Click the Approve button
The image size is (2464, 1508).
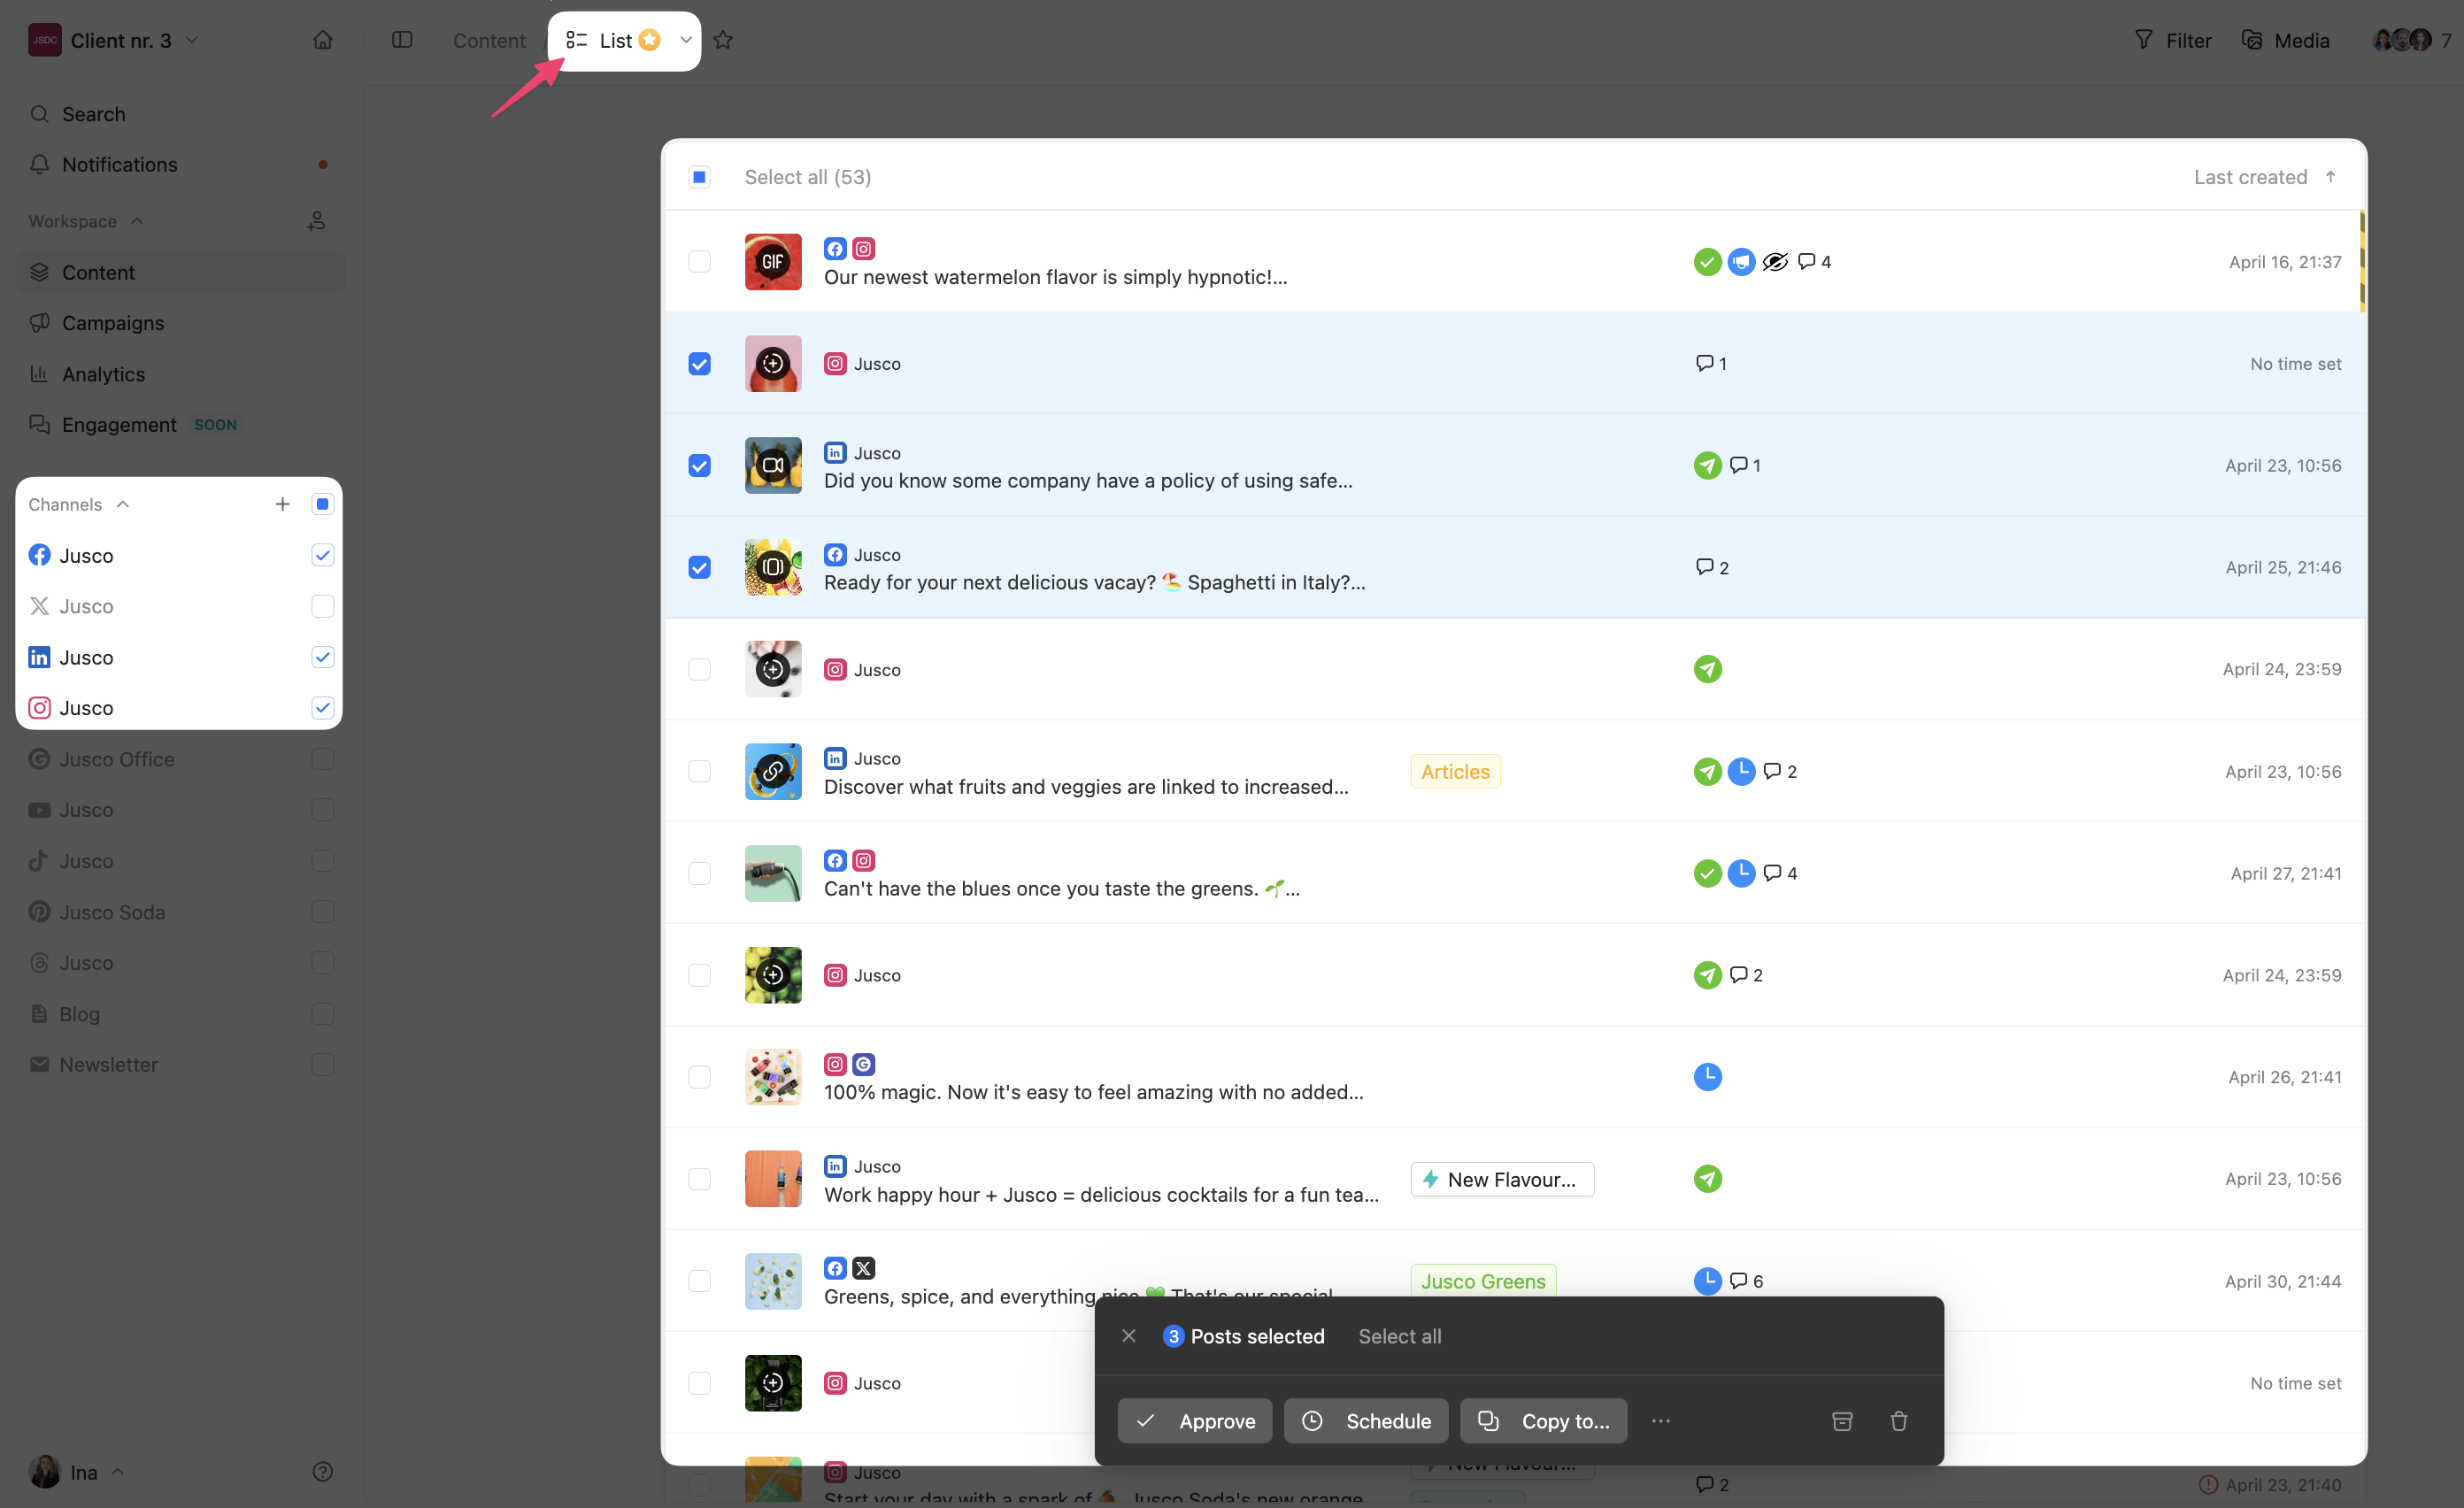1194,1420
